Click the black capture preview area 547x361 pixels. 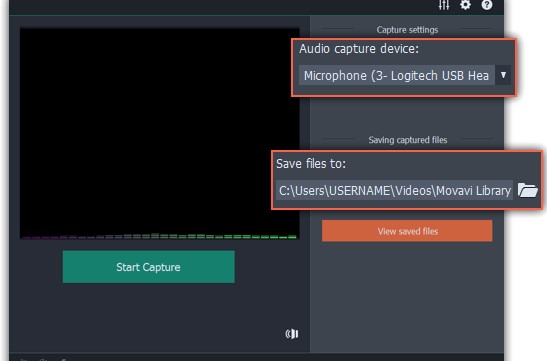click(159, 129)
